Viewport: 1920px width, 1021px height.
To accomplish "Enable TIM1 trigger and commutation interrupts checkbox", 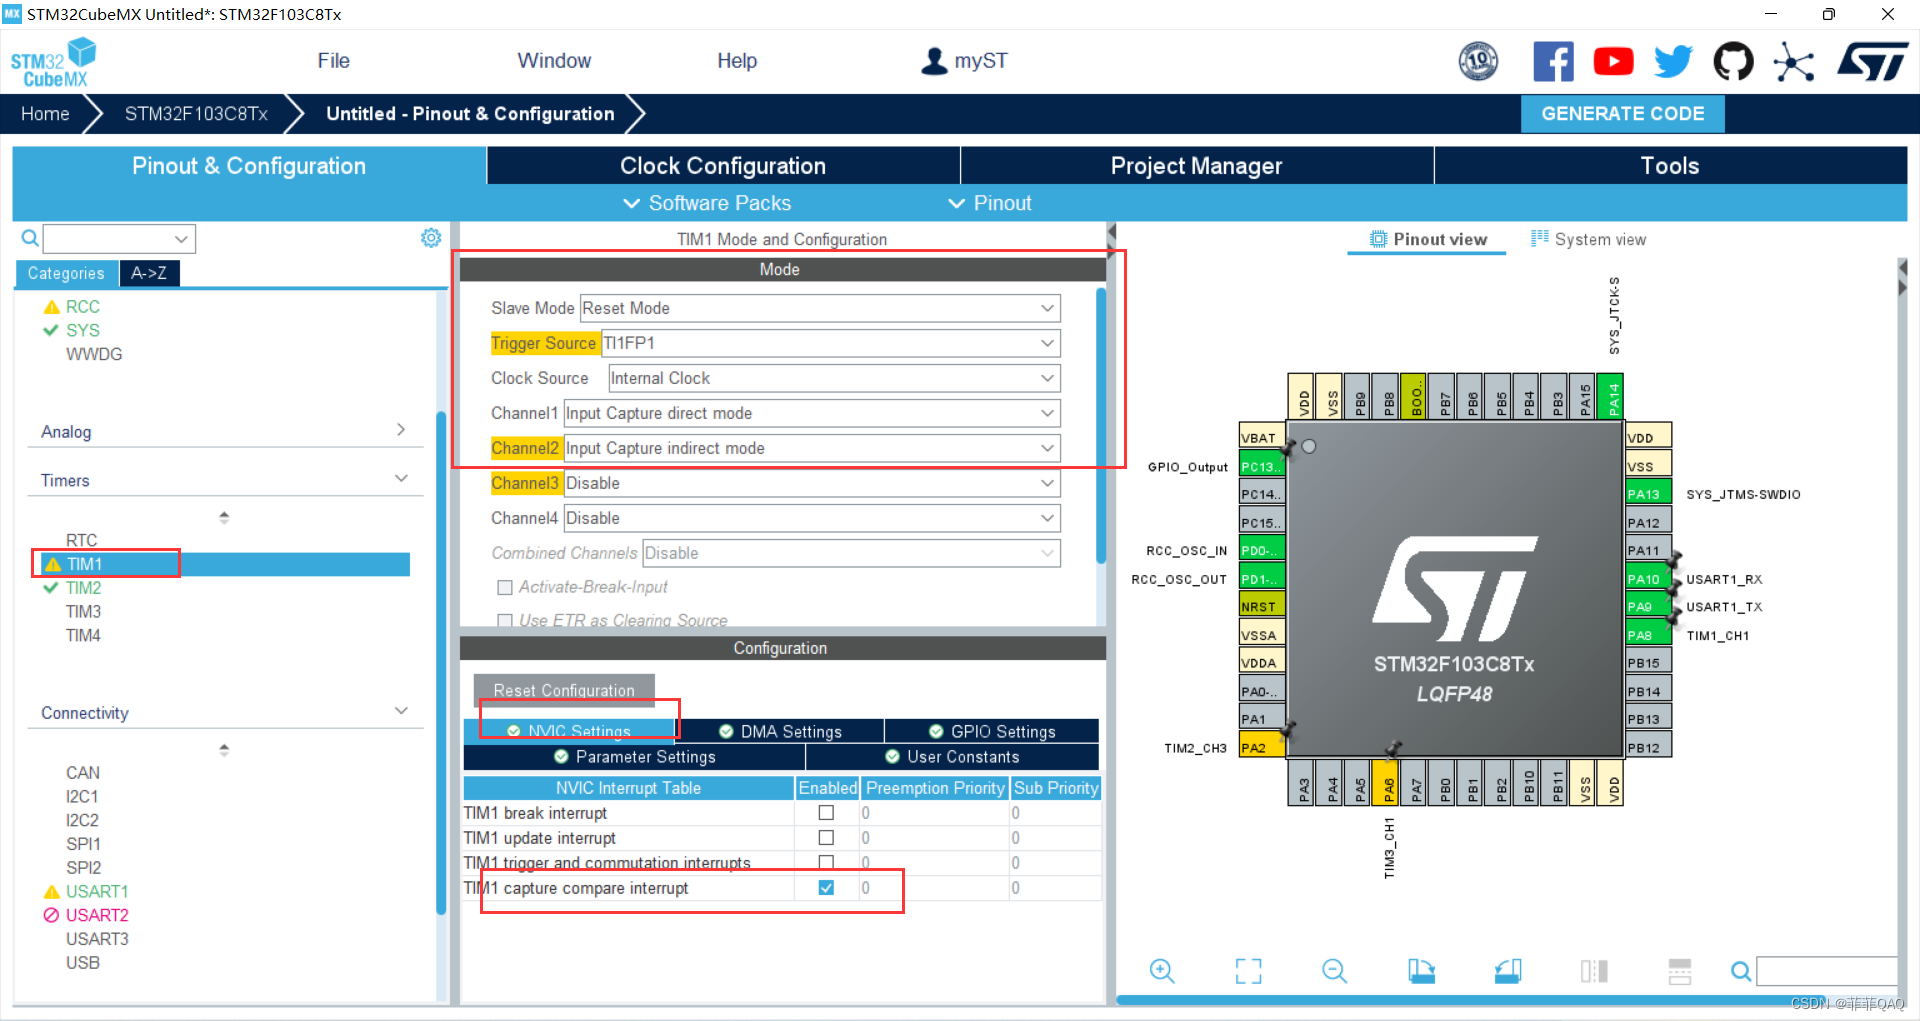I will click(x=826, y=862).
